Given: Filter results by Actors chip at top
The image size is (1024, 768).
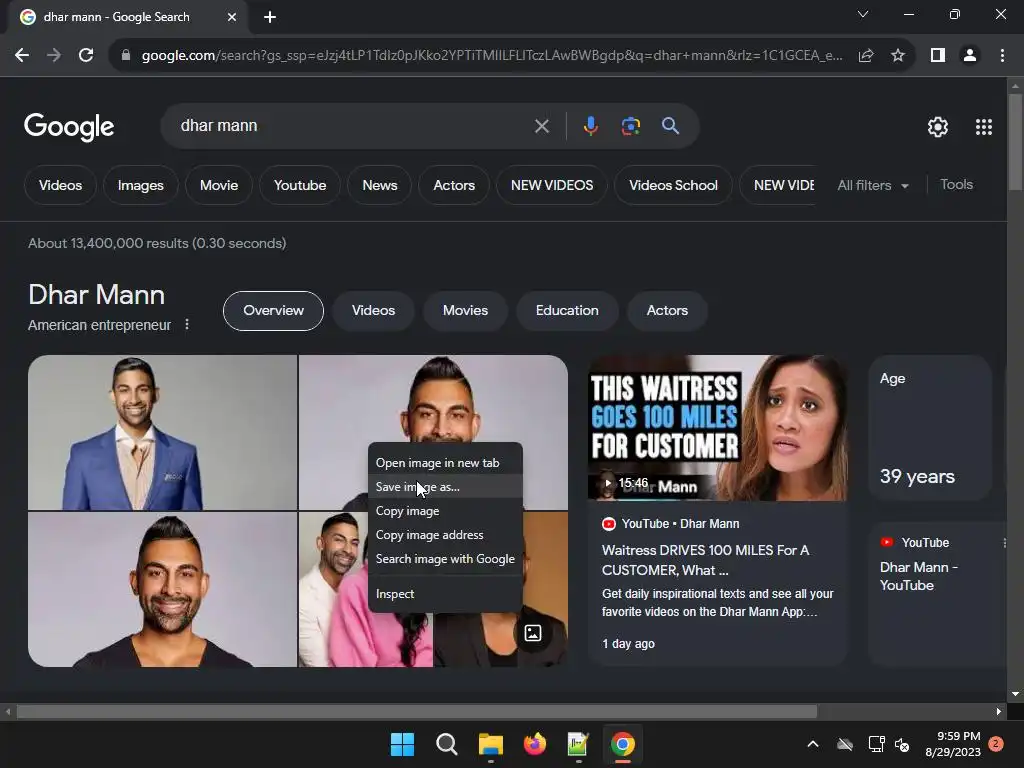Looking at the screenshot, I should click(x=454, y=185).
